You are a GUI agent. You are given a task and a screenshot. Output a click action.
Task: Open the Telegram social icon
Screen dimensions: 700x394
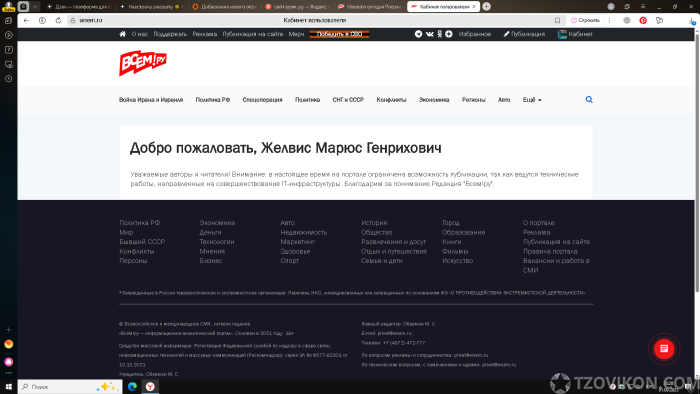pos(418,34)
